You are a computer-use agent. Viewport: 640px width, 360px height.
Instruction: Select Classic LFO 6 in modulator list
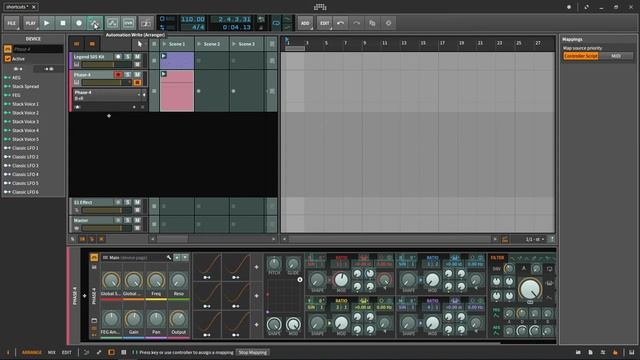click(x=25, y=192)
